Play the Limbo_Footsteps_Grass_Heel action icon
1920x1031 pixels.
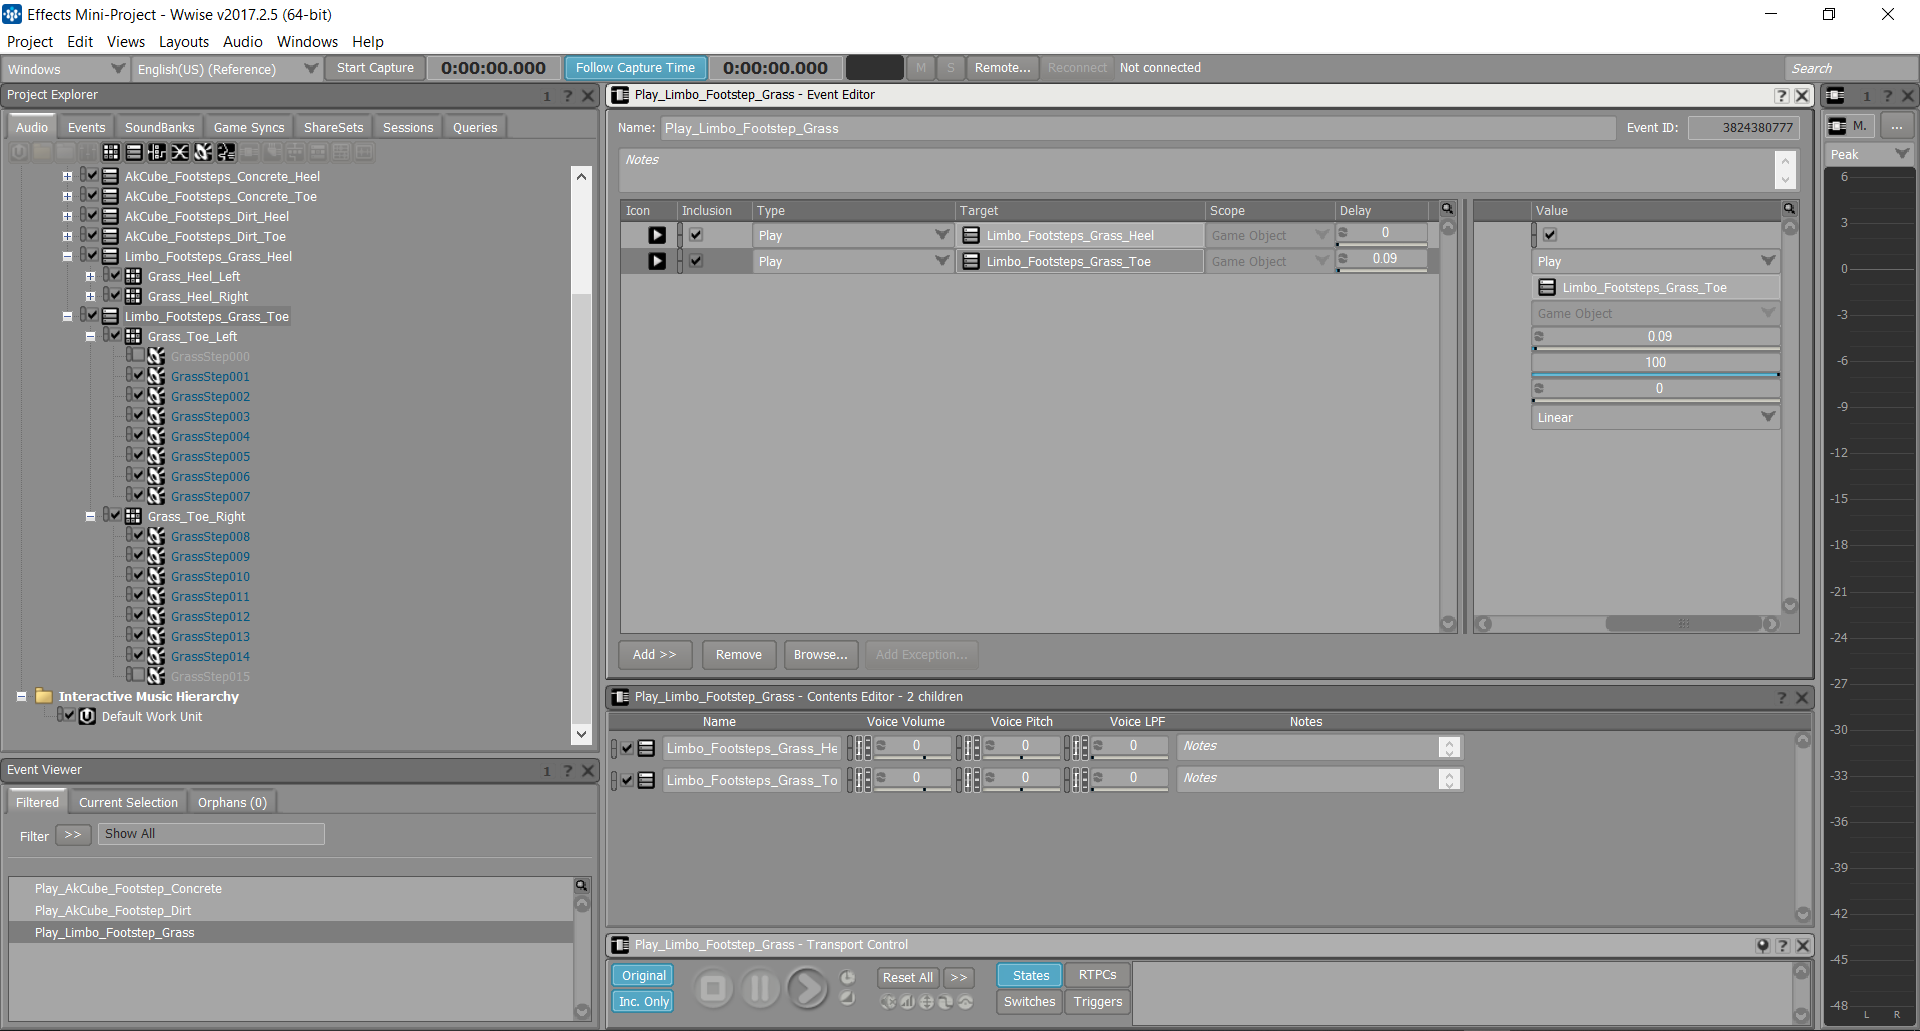(657, 235)
